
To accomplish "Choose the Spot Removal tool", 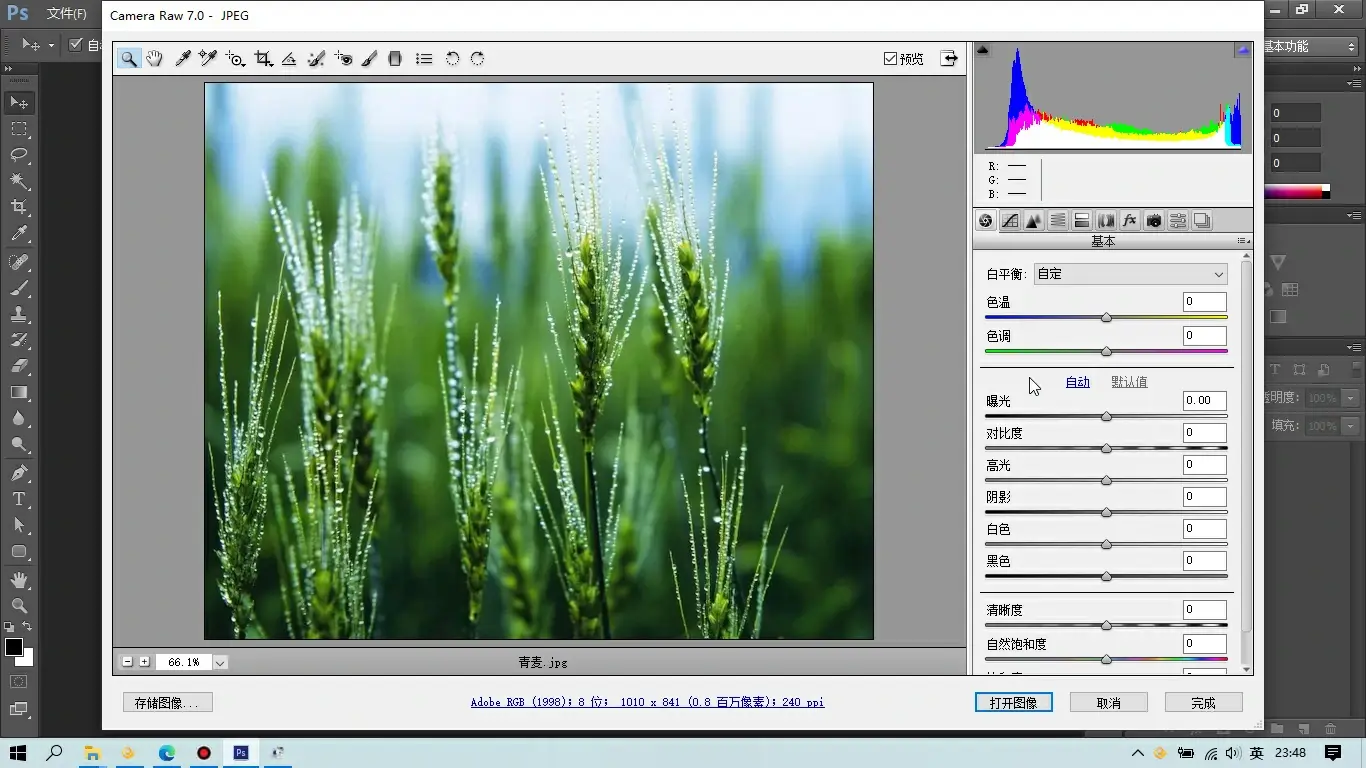I will pyautogui.click(x=316, y=59).
